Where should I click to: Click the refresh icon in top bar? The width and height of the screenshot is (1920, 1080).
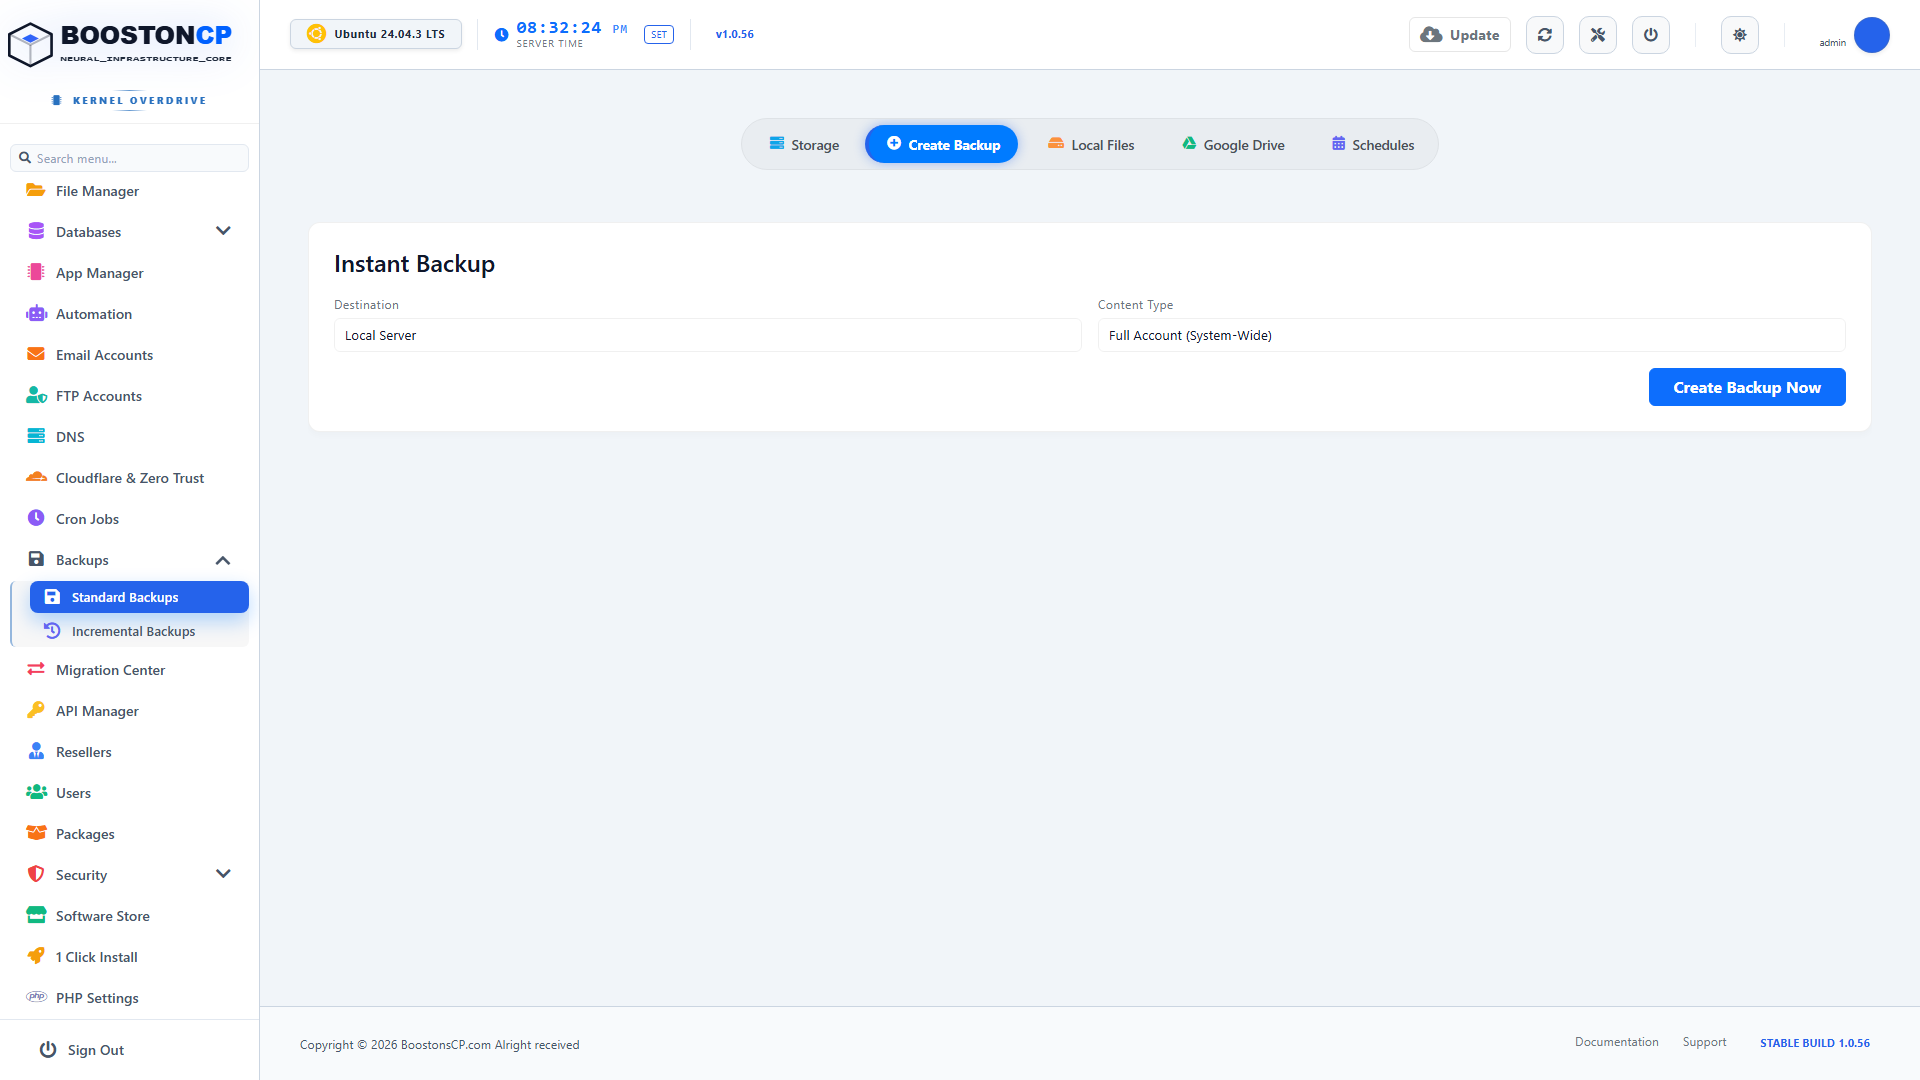click(1545, 35)
